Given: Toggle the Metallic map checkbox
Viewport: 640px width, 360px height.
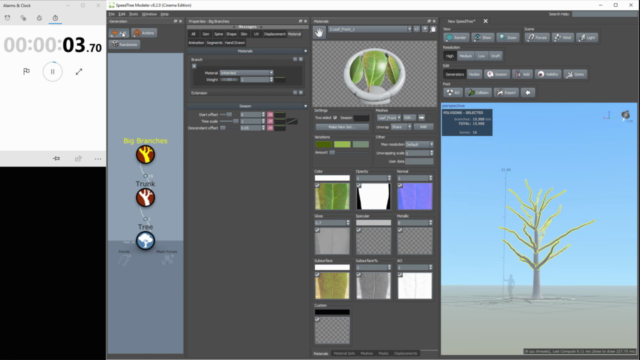Looking at the screenshot, I should 400,230.
